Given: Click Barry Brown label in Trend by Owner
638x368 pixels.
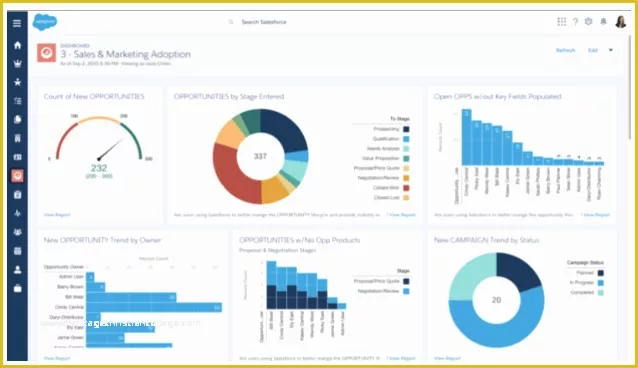Looking at the screenshot, I should coord(70,287).
